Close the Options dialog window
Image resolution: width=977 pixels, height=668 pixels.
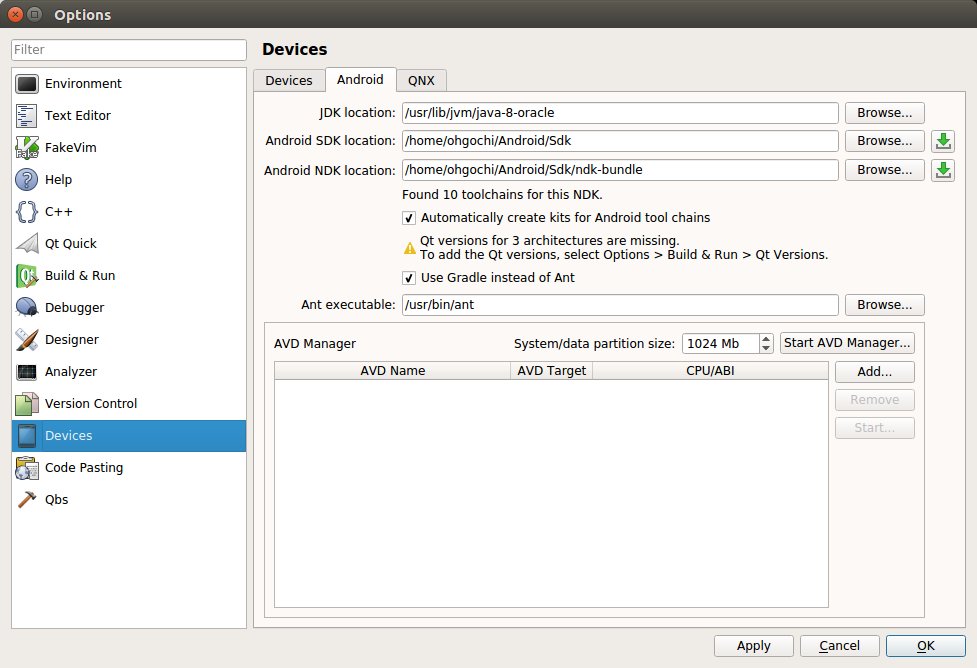coord(16,14)
